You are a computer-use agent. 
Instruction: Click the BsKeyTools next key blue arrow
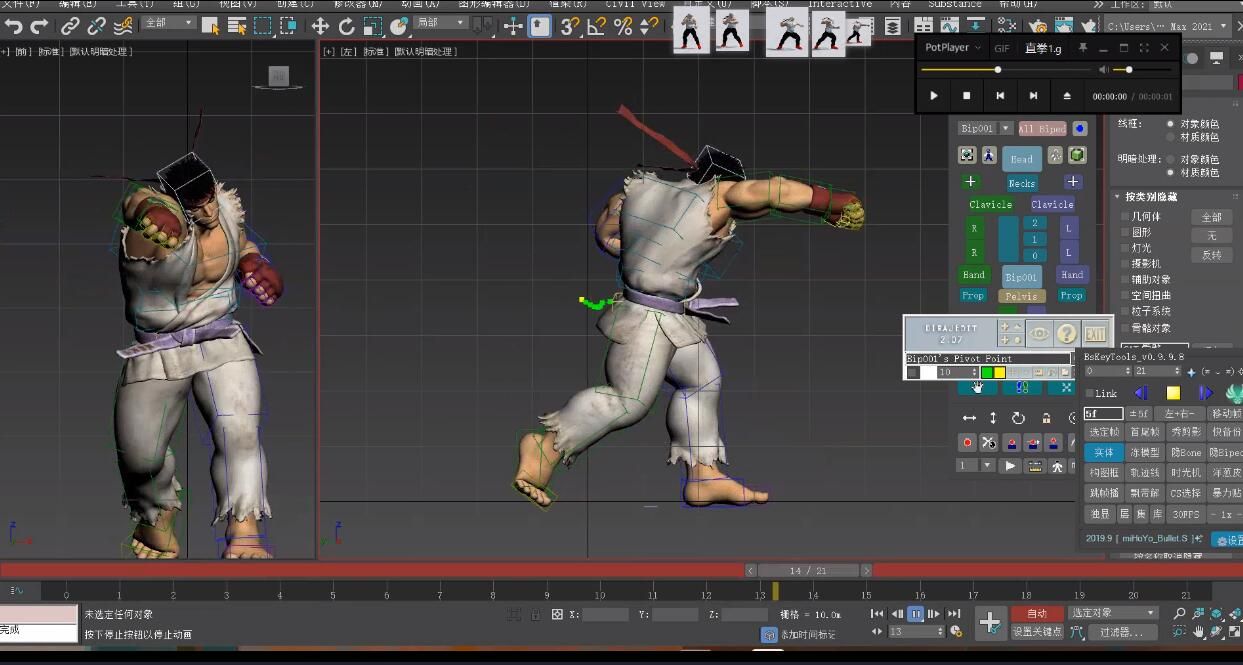(1205, 394)
